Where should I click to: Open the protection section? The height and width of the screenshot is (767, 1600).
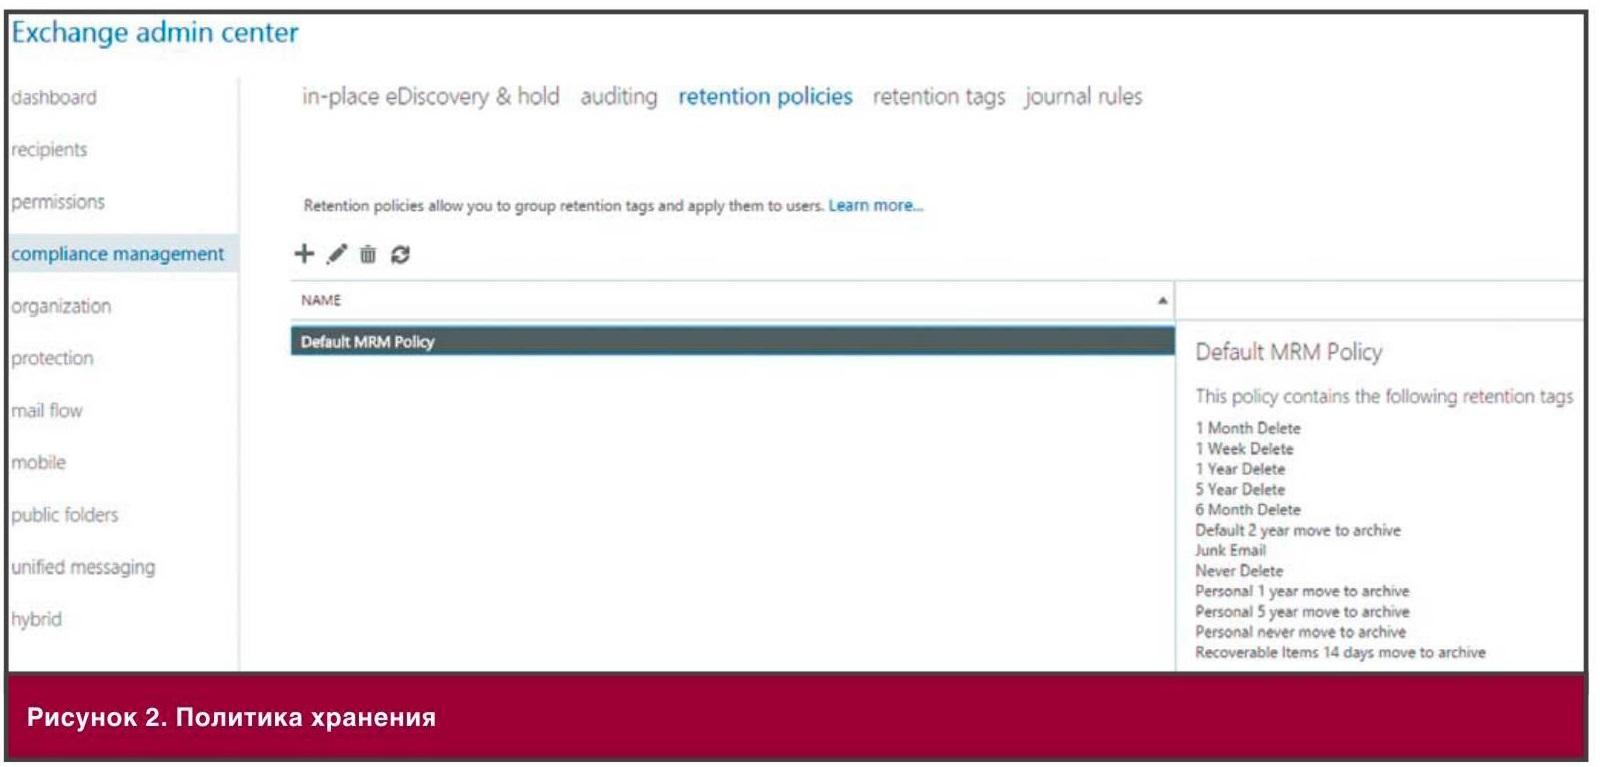(x=52, y=358)
